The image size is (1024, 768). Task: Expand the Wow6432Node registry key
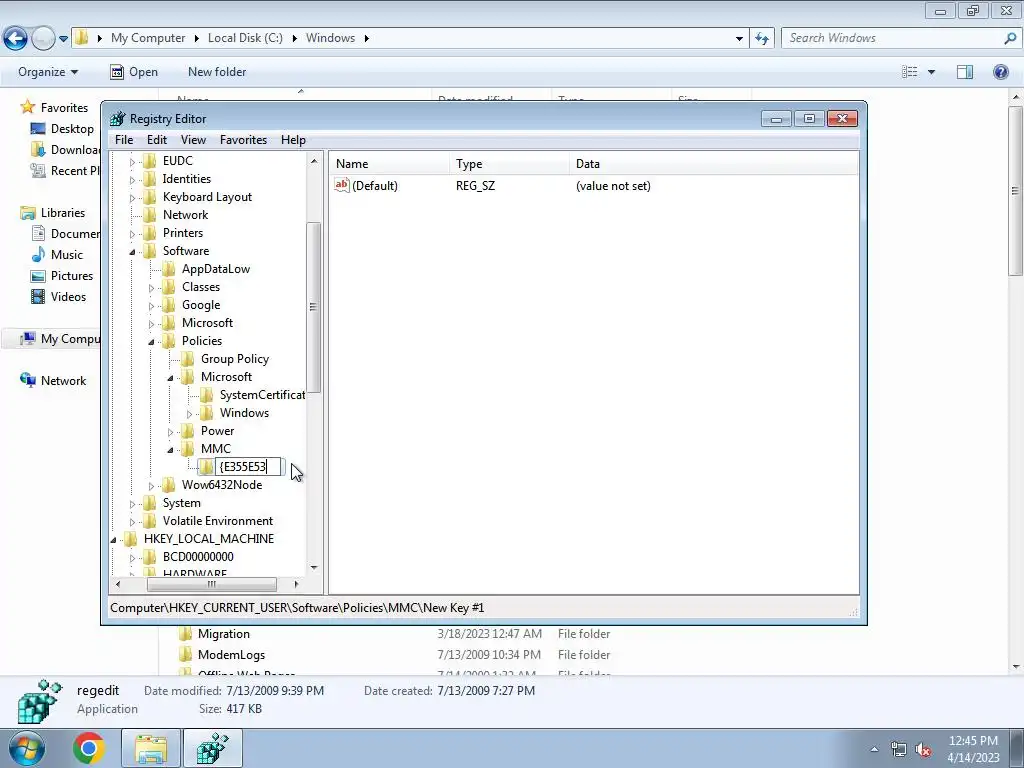pos(151,486)
